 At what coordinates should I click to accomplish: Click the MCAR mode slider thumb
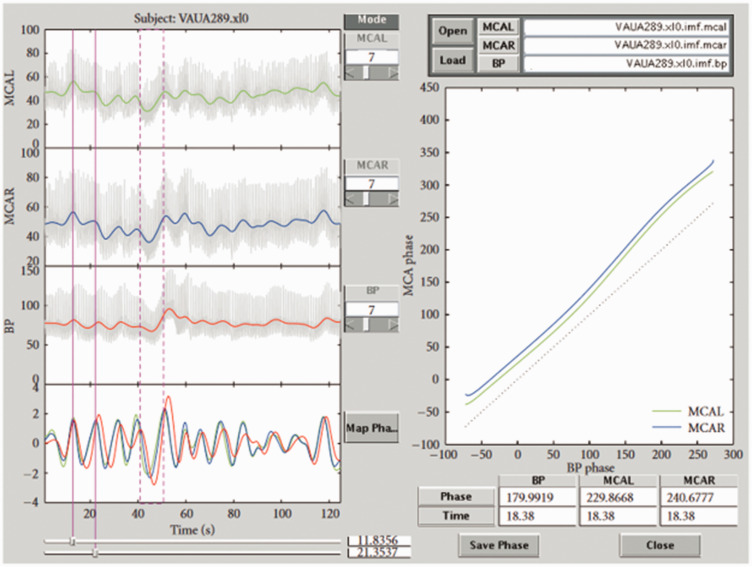366,199
